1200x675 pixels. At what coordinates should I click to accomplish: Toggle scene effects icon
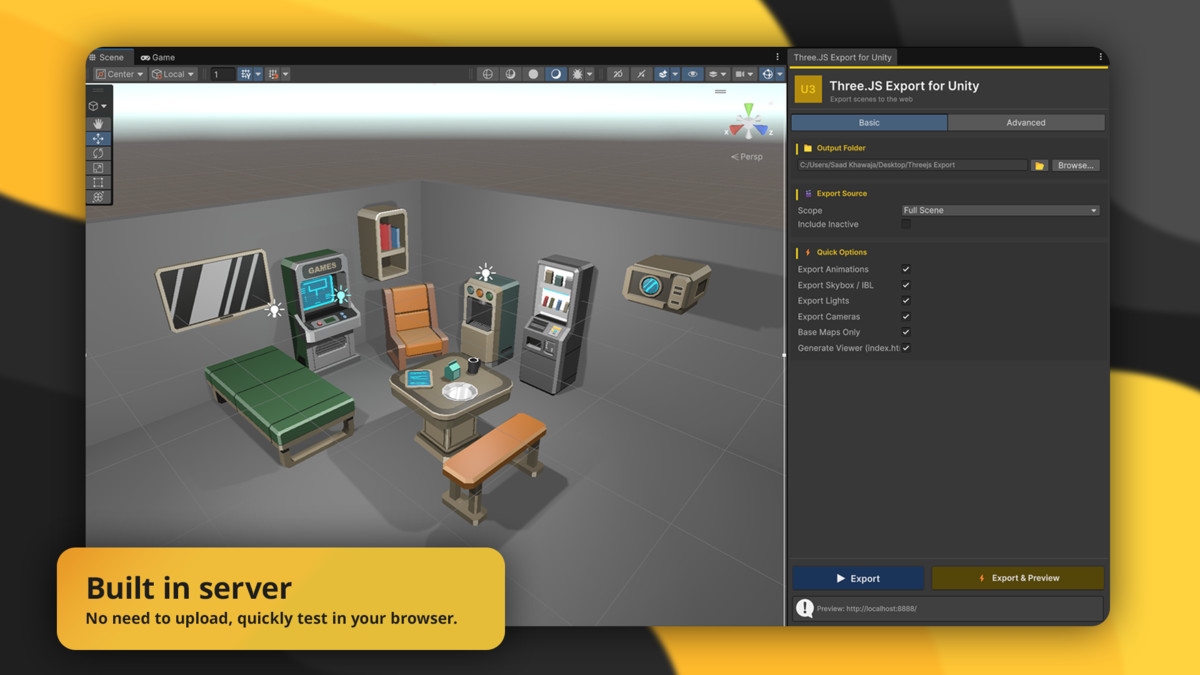point(663,74)
